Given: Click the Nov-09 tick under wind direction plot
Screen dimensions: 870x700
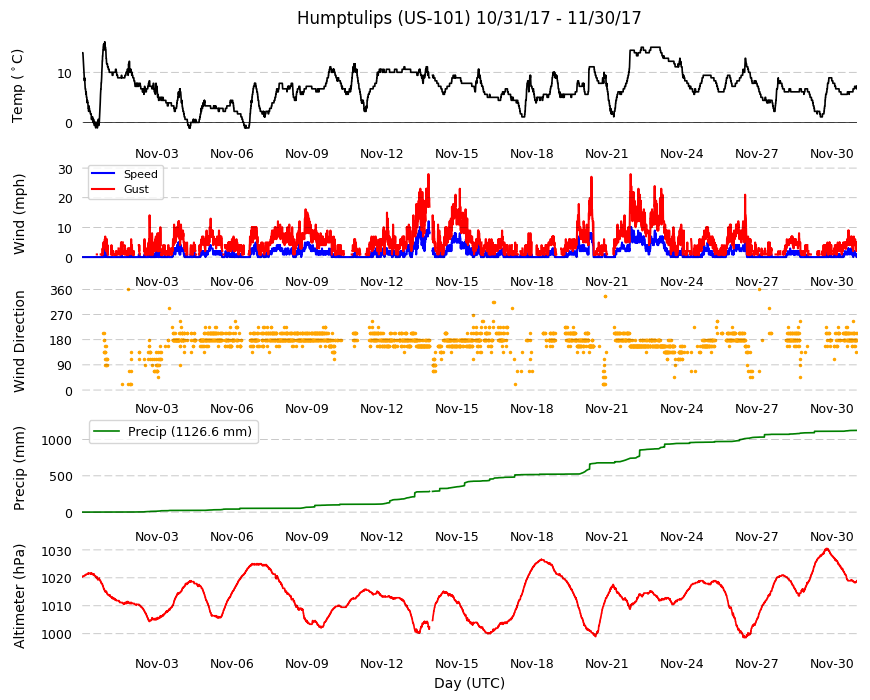Looking at the screenshot, I should tap(307, 409).
